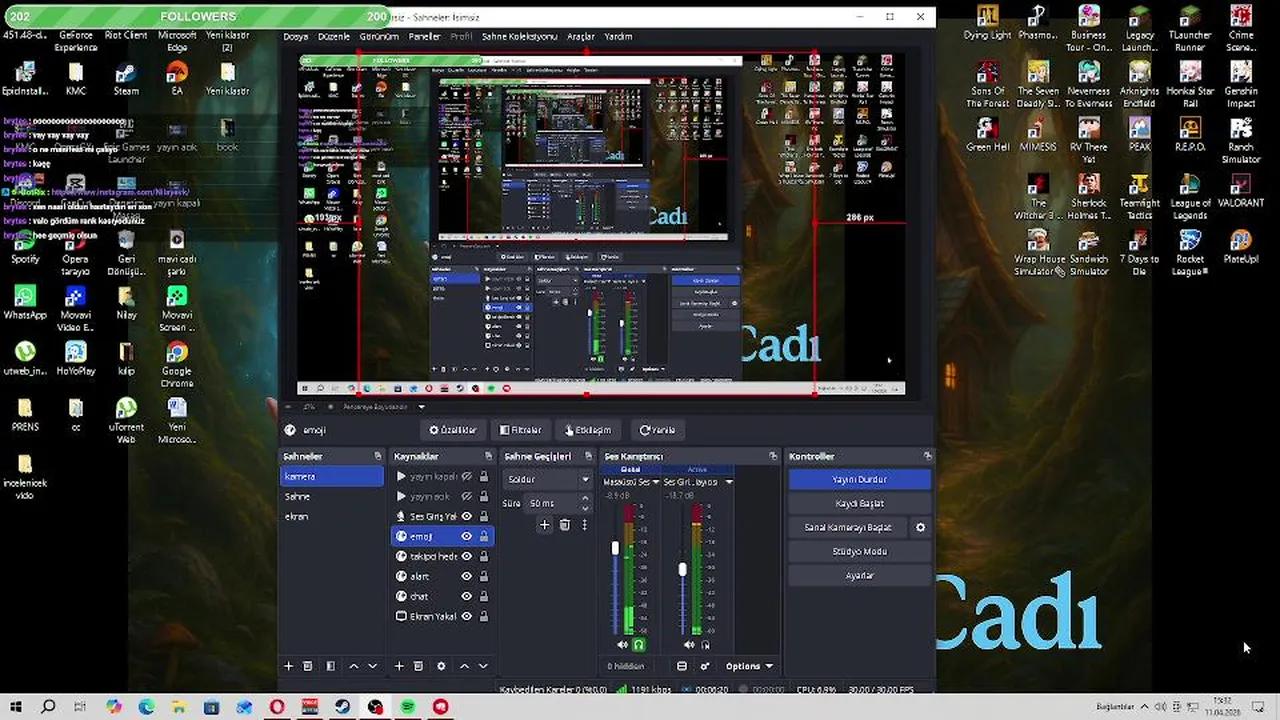
Task: Delete the selected emoji source (trash icon)
Action: coord(418,665)
